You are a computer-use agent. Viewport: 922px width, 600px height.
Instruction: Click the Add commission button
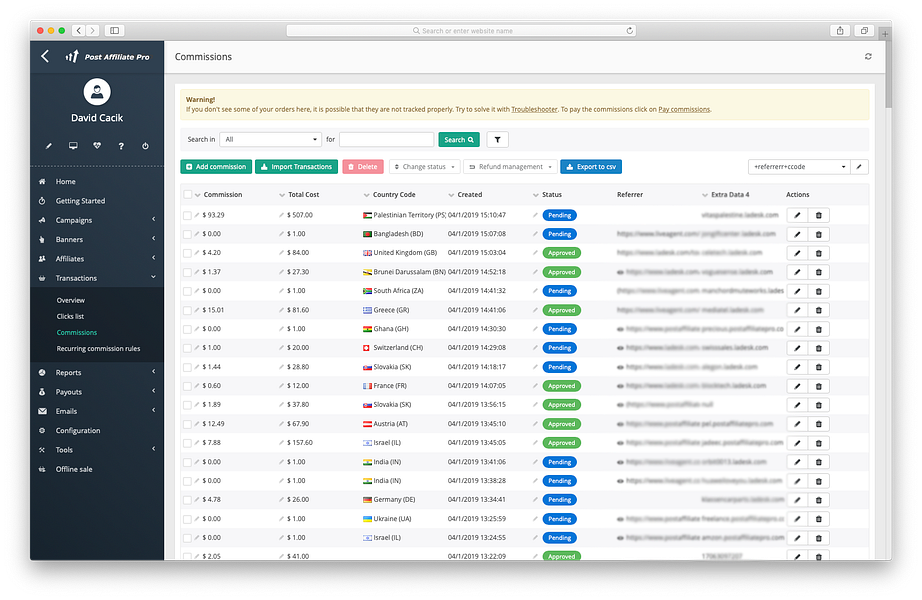[215, 166]
